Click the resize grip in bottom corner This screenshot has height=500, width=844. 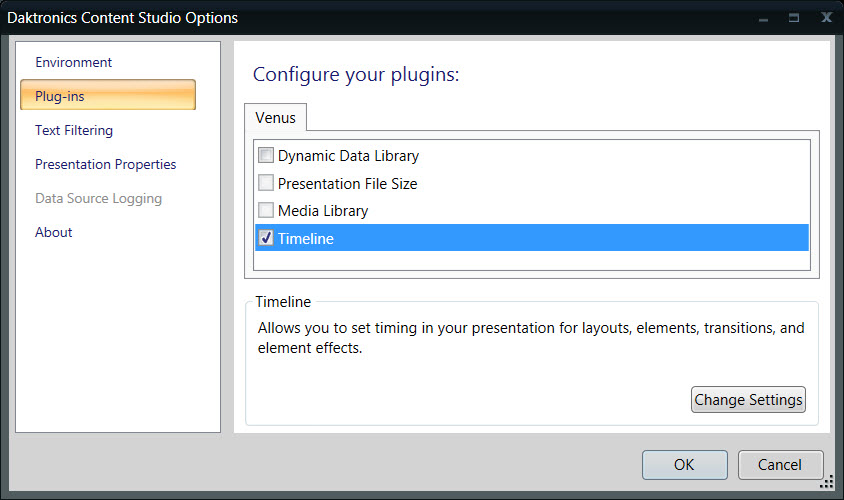pos(827,484)
